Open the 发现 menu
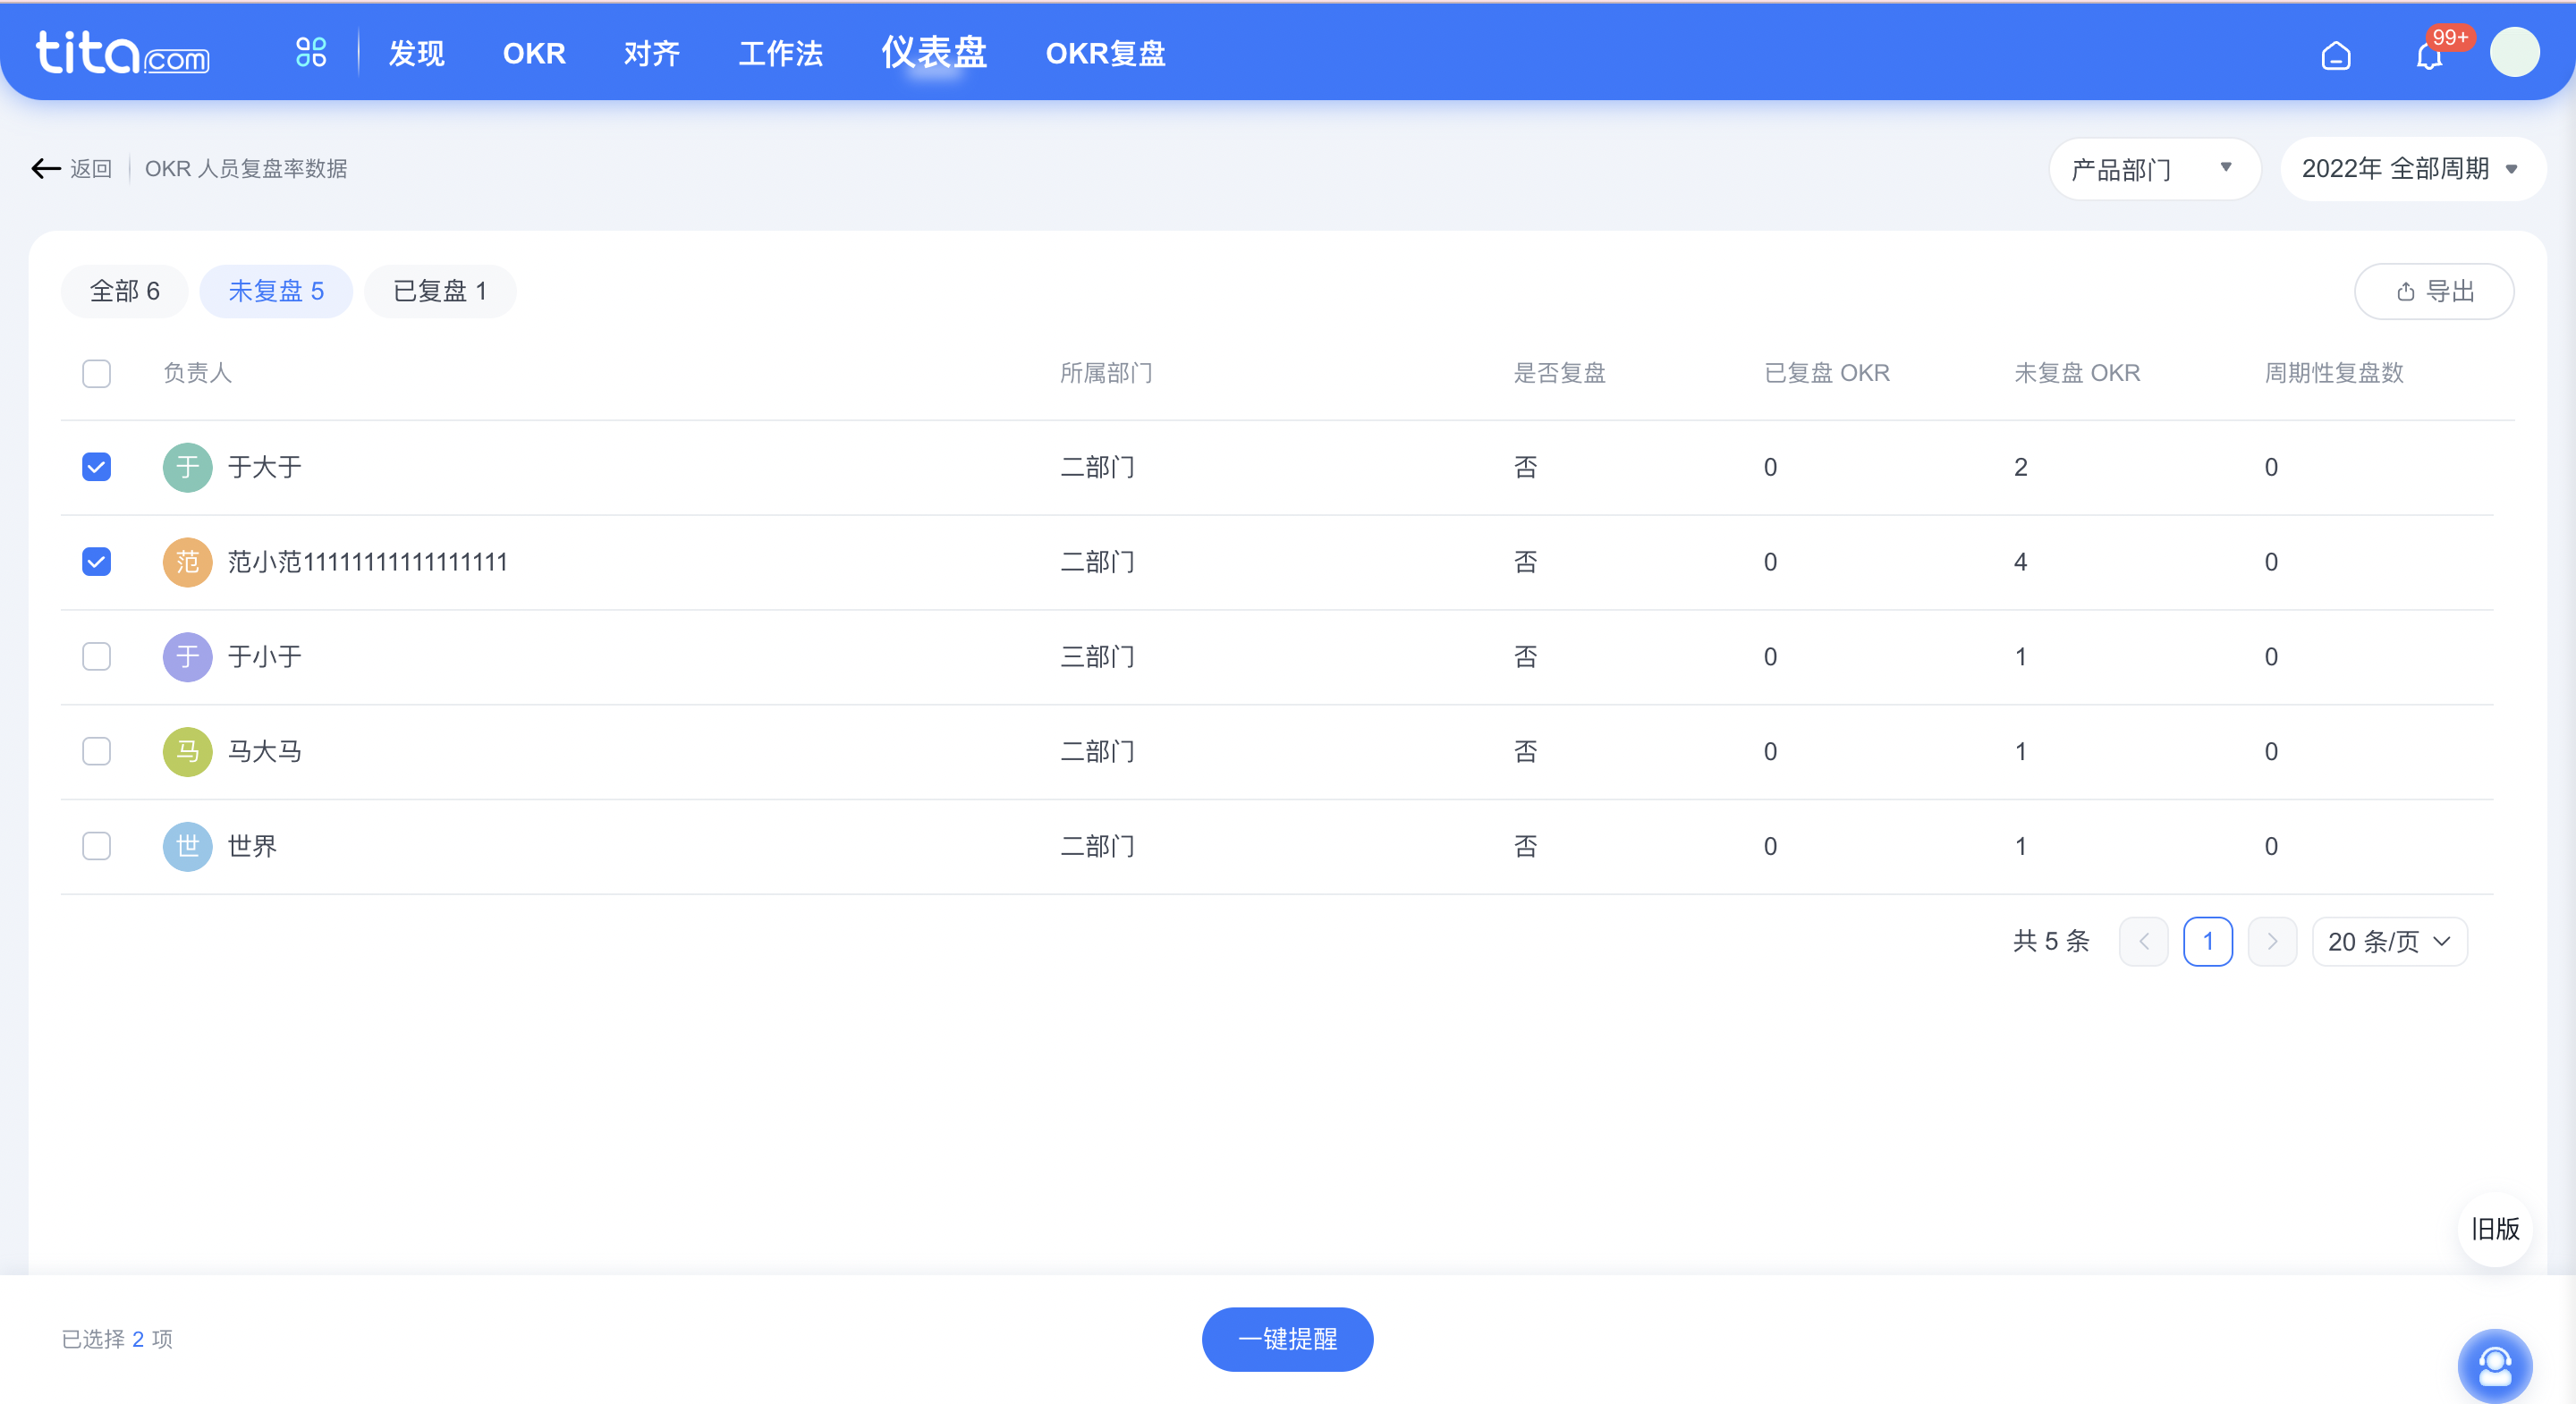 pos(416,53)
